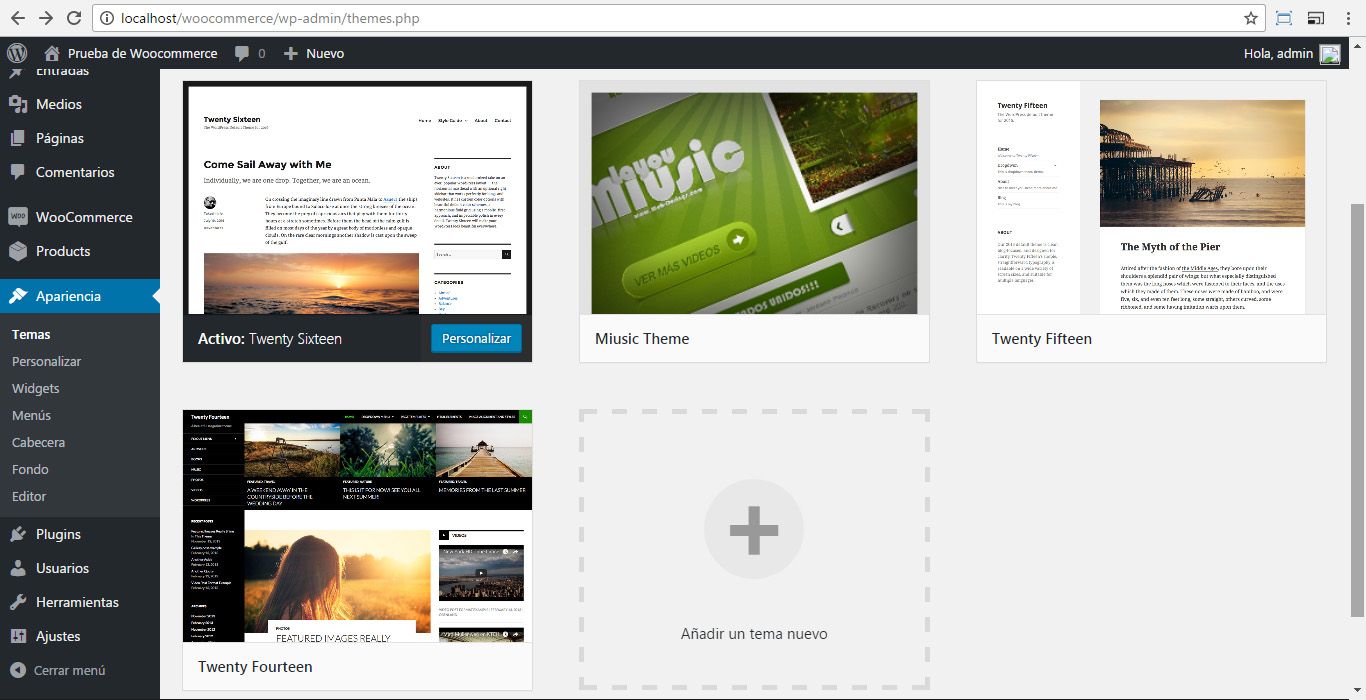Open the WordPress logo menu
1366x700 pixels.
[x=17, y=53]
